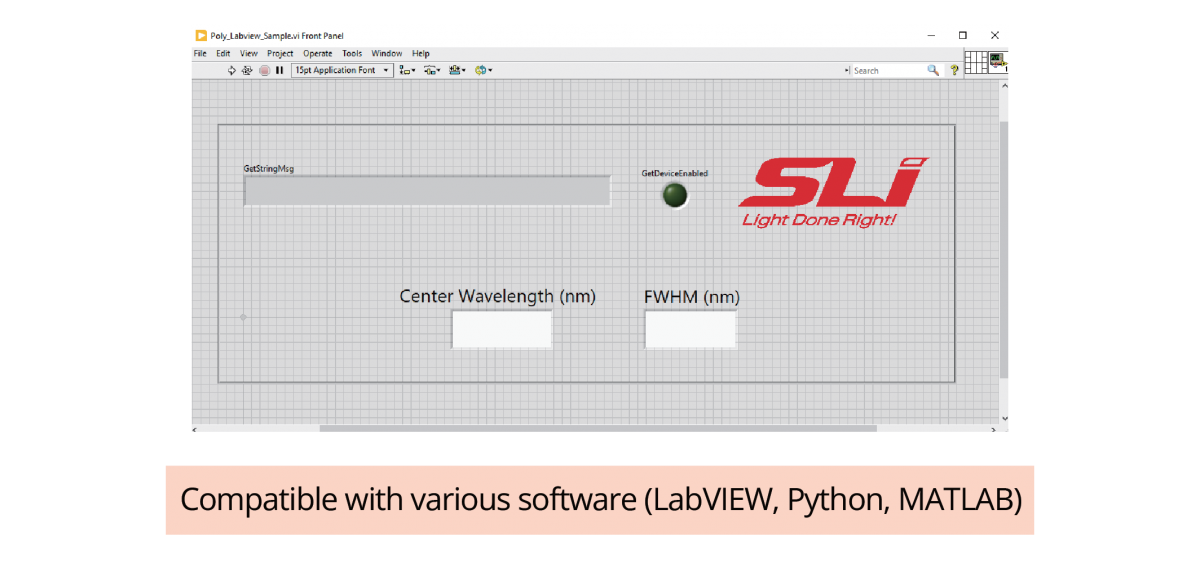The image size is (1200, 572).
Task: Open the context help question mark
Action: 954,70
